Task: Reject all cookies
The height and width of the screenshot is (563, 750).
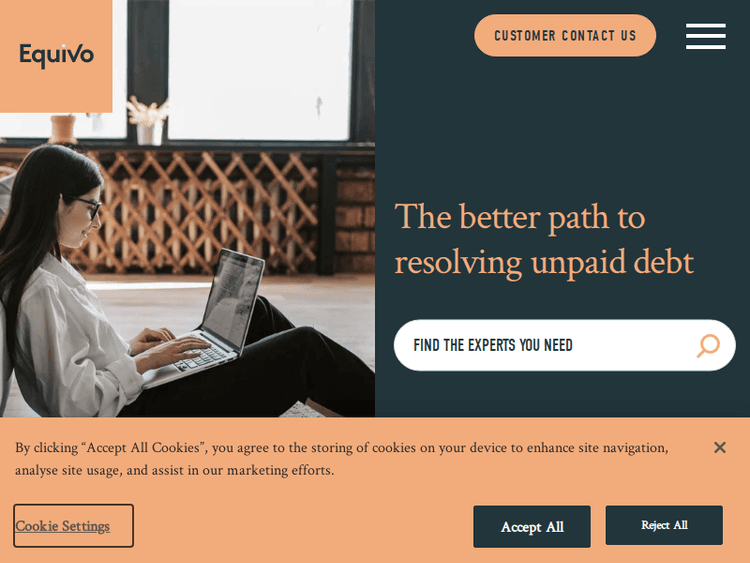Action: [664, 525]
